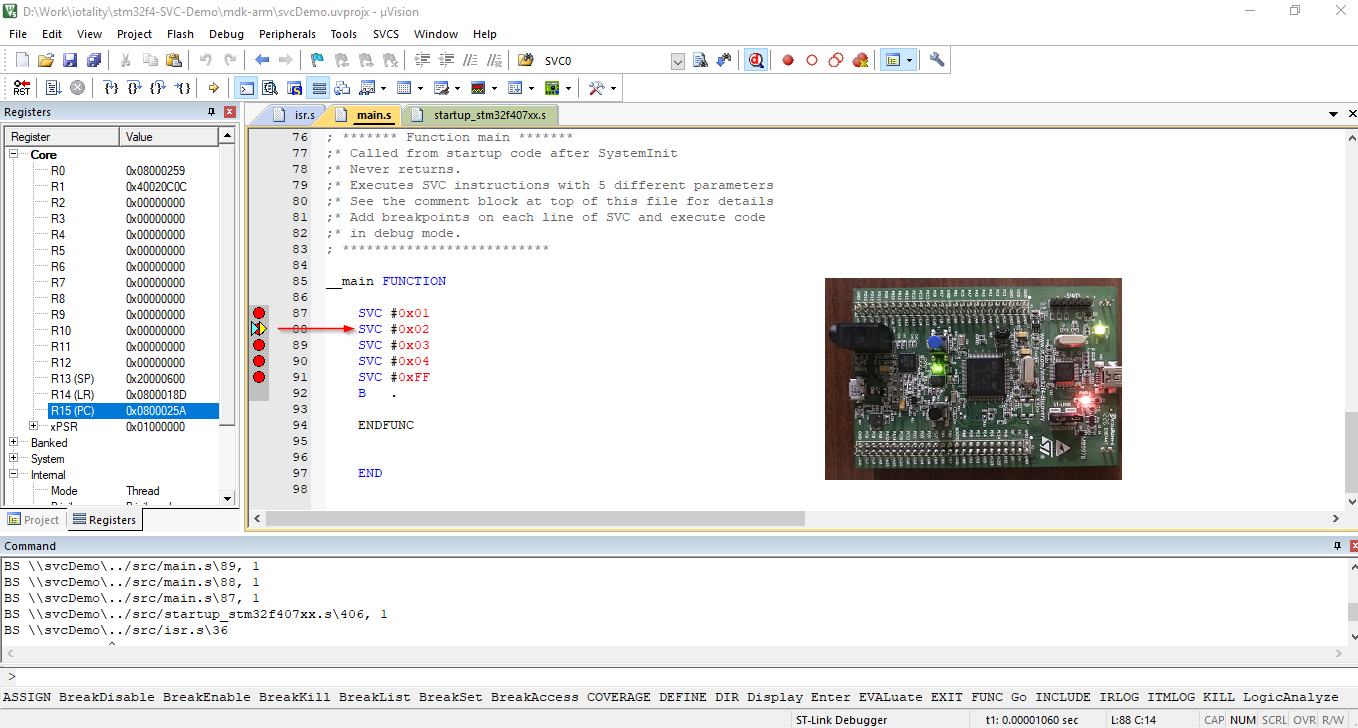Screen dimensions: 1358x728
Task: Click the Find in Files icon
Action: [x=525, y=60]
